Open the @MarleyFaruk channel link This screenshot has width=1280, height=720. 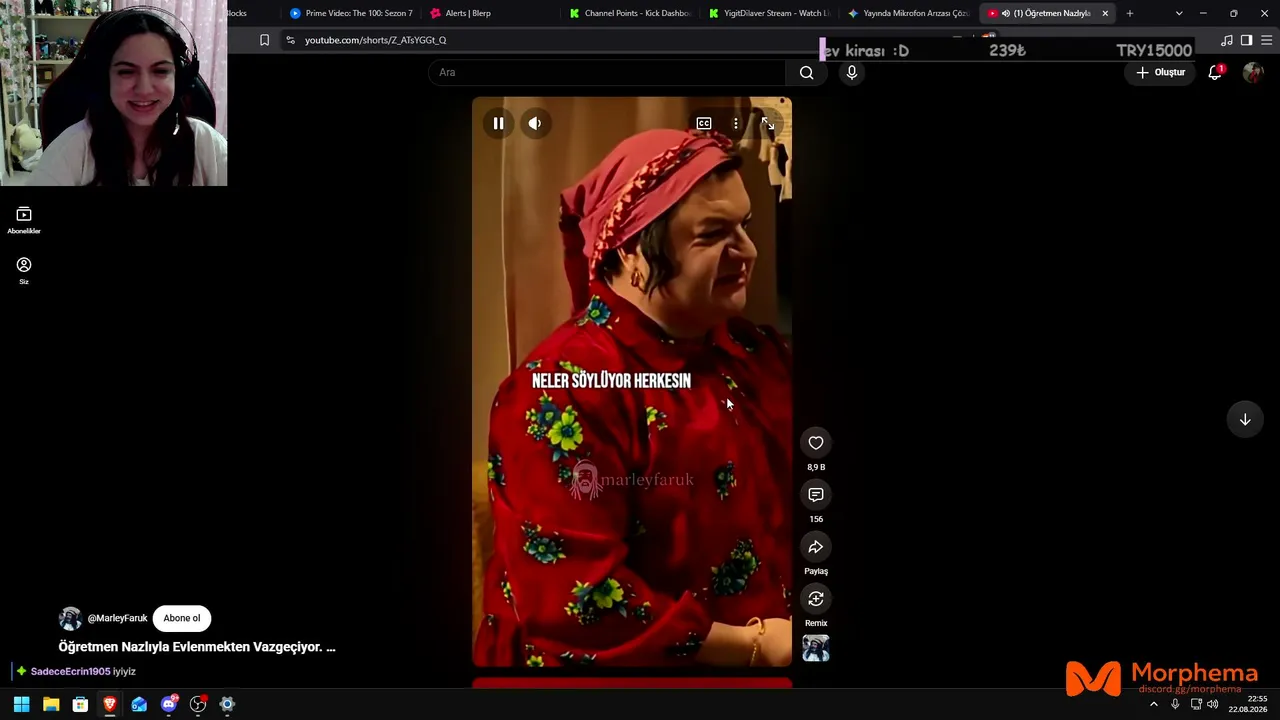(117, 618)
